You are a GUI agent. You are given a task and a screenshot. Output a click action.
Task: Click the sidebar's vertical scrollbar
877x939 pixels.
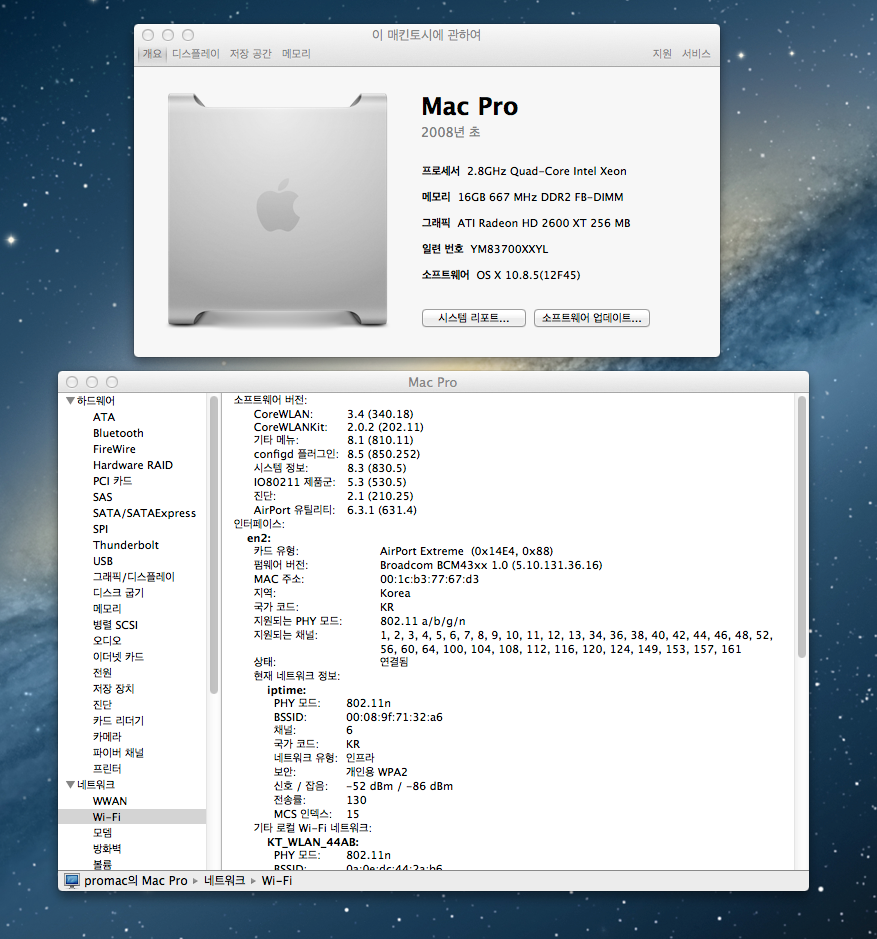[x=213, y=540]
